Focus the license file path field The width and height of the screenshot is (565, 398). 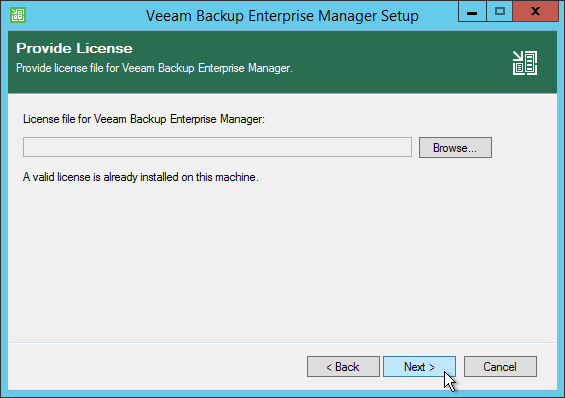pos(217,147)
